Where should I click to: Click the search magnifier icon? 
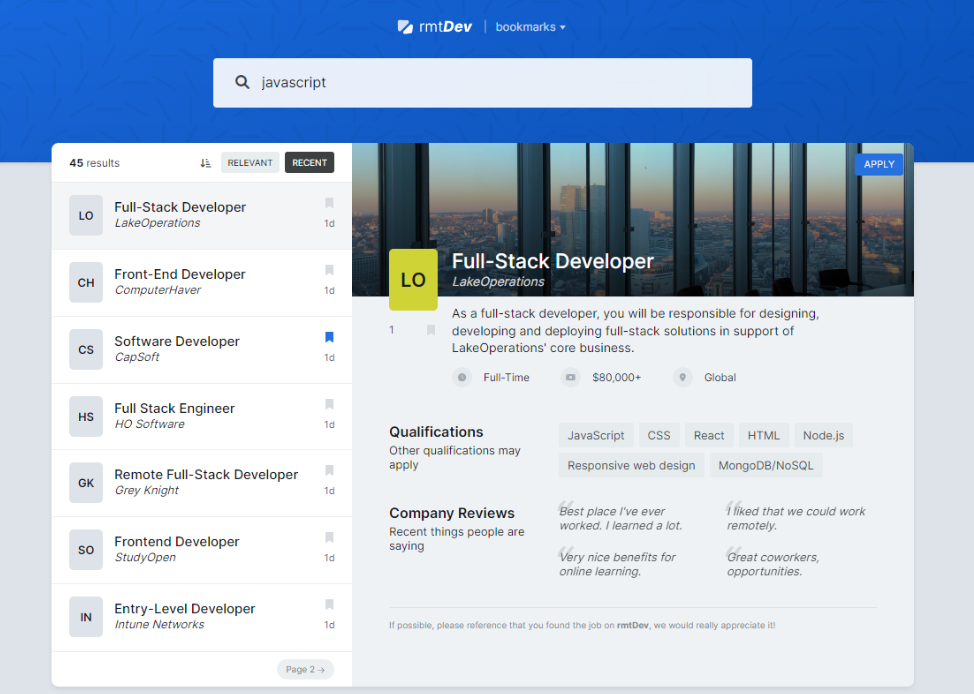coord(242,82)
